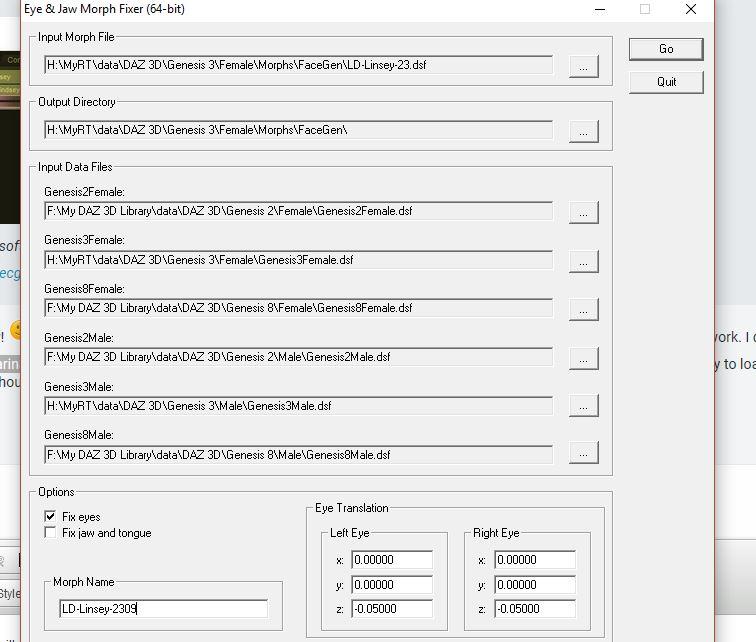This screenshot has height=642, width=756.
Task: Minimize the Eye & Jaw Morph Fixer window
Action: [600, 10]
